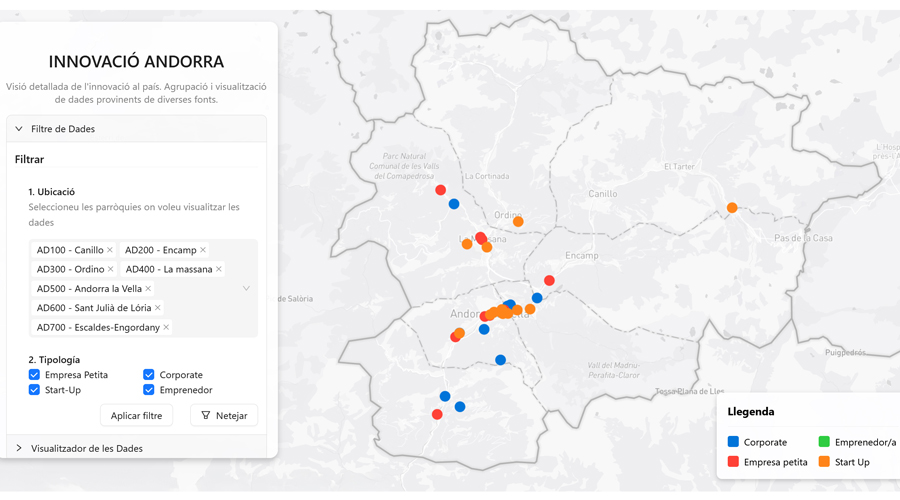Select the orange marker at Ordino

[518, 222]
